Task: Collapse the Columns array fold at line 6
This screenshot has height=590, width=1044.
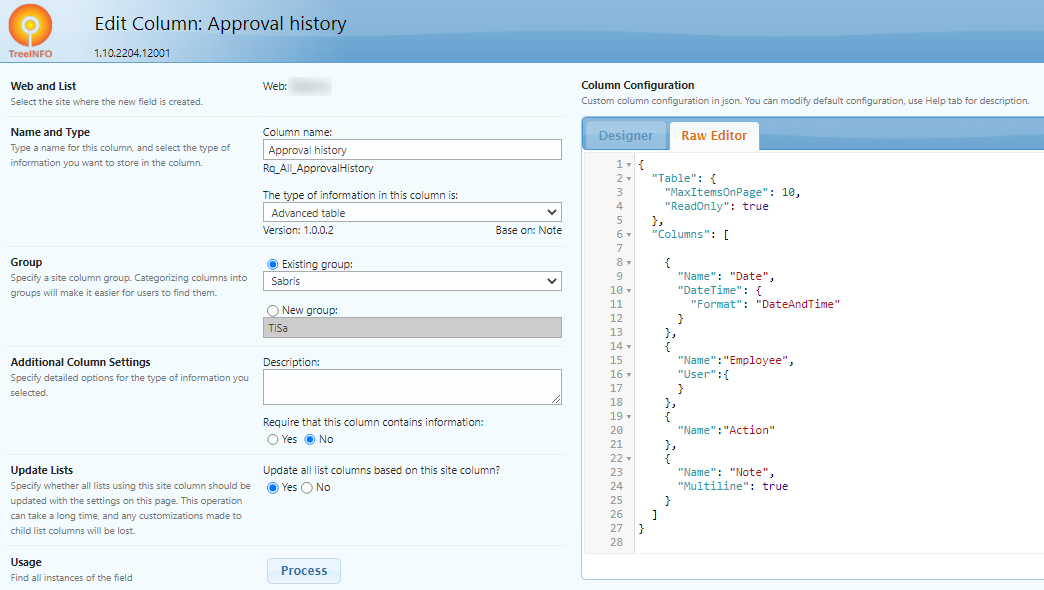Action: 629,234
